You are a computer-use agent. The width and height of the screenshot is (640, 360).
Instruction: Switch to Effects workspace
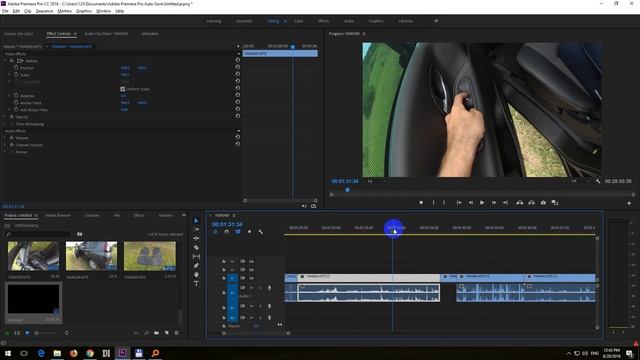(324, 21)
